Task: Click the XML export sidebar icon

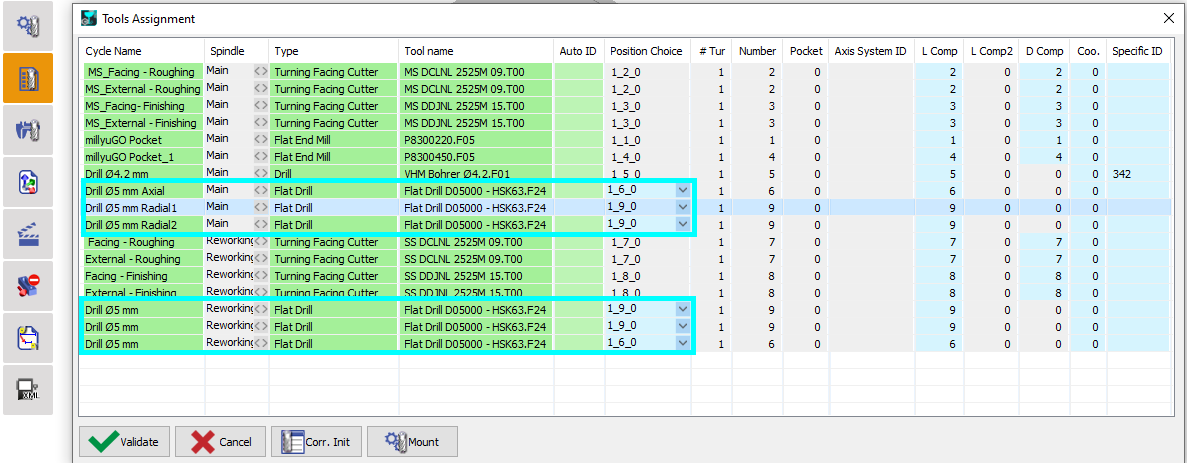Action: [28, 392]
